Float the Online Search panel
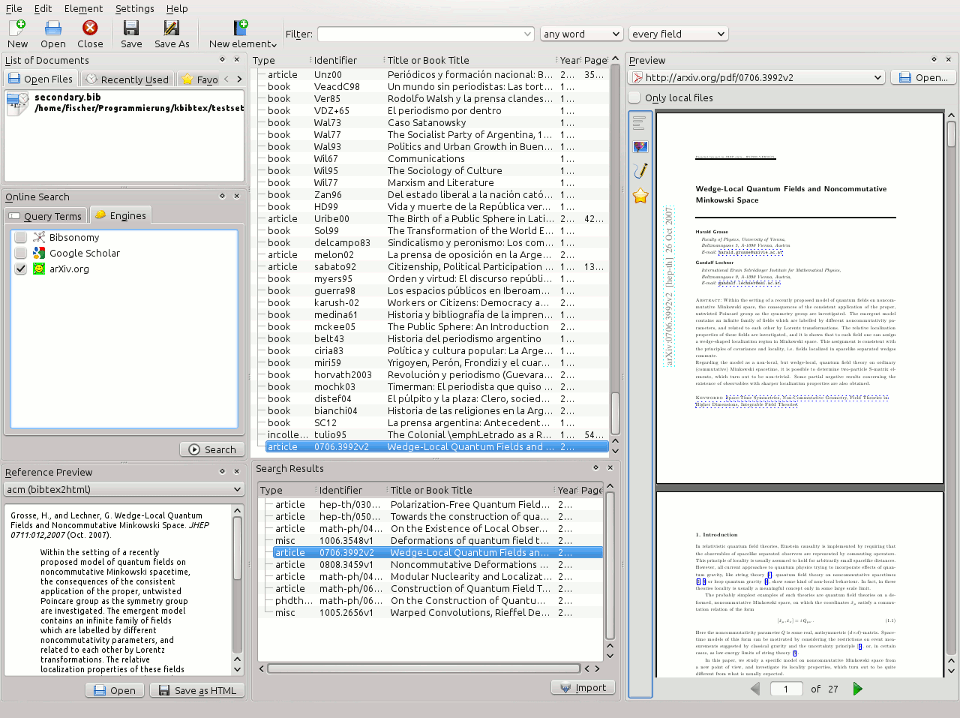Screen dimensions: 960x718 222,196
